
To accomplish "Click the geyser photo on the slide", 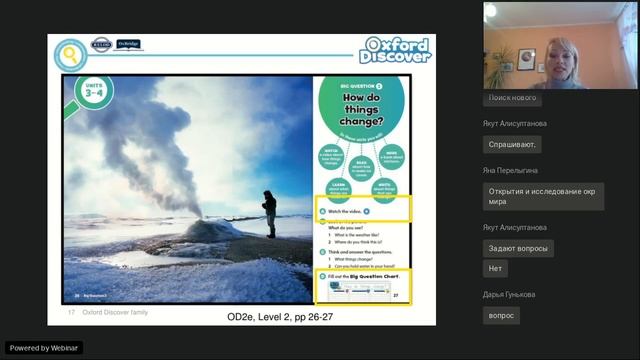I will point(188,189).
